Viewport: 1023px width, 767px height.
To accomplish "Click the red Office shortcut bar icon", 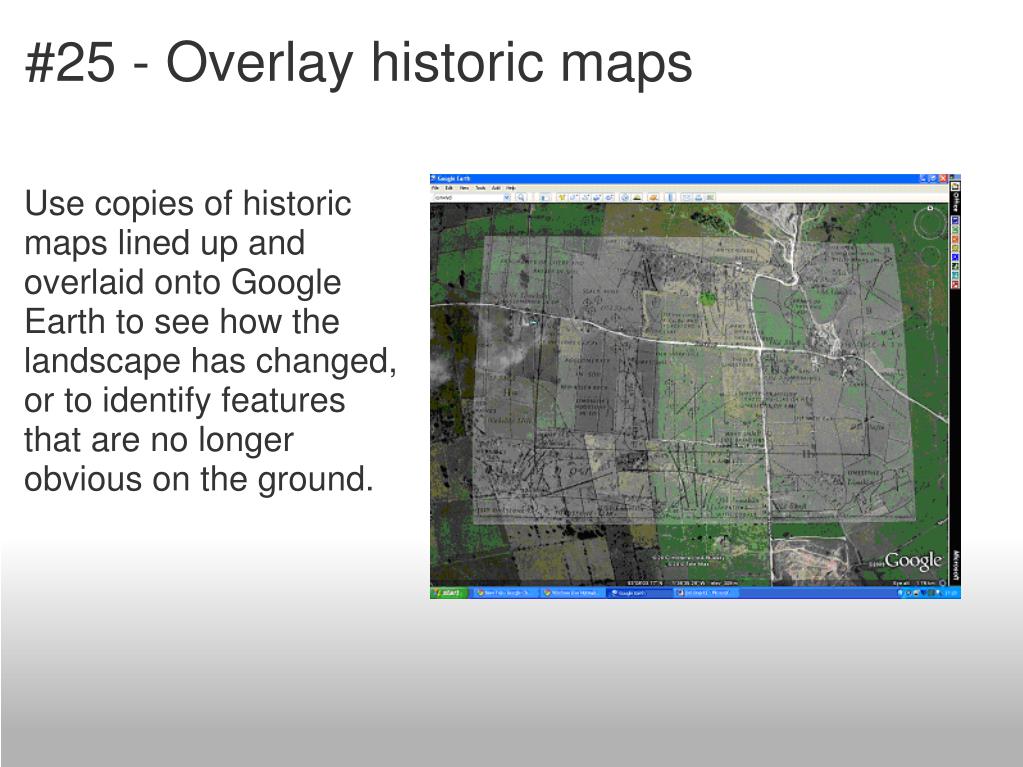I will [x=955, y=284].
